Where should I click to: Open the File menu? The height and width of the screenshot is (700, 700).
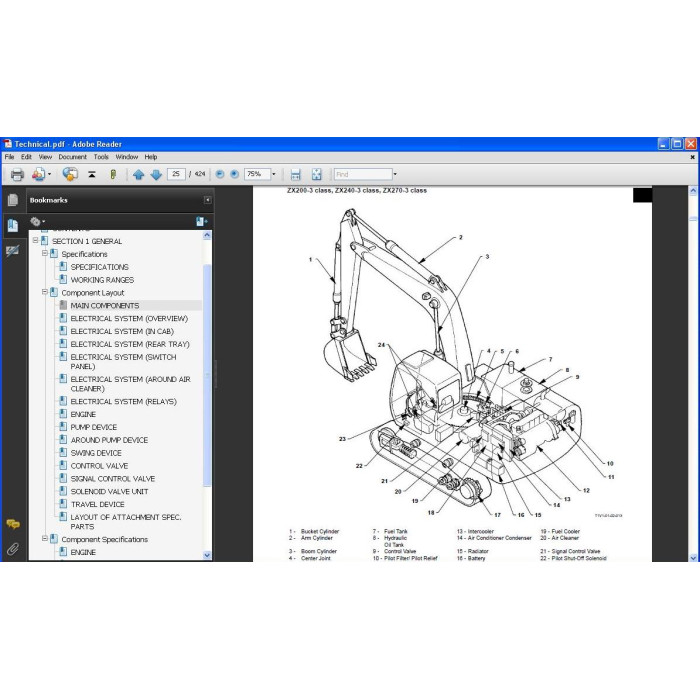[9, 157]
